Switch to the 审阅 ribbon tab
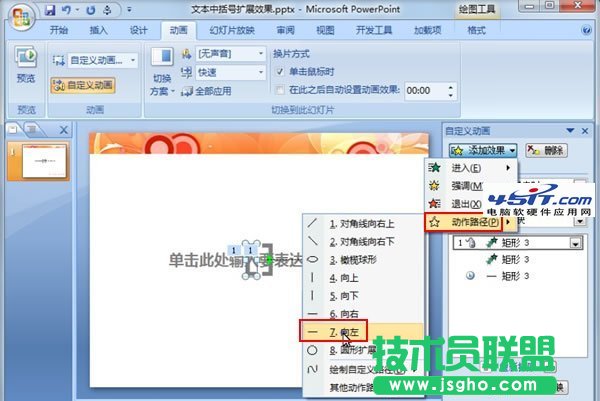Viewport: 600px width, 401px height. coord(286,30)
